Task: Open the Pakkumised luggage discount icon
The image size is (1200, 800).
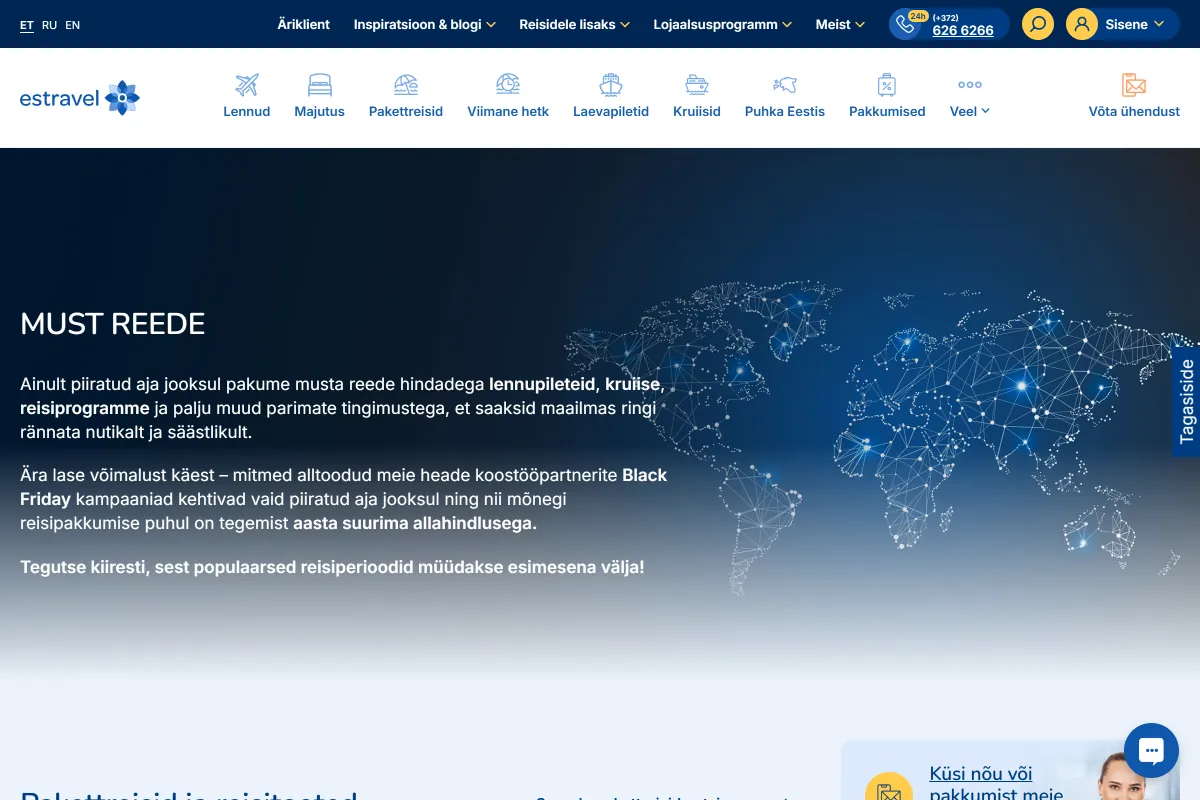Action: pos(886,85)
